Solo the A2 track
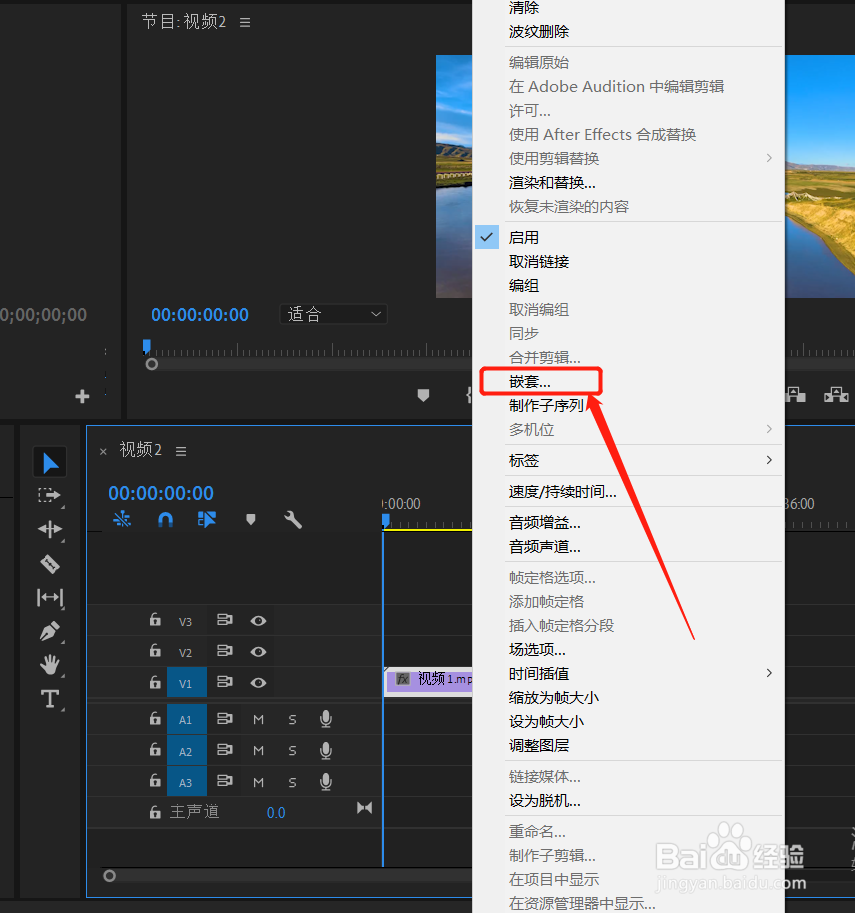855x913 pixels. [292, 751]
